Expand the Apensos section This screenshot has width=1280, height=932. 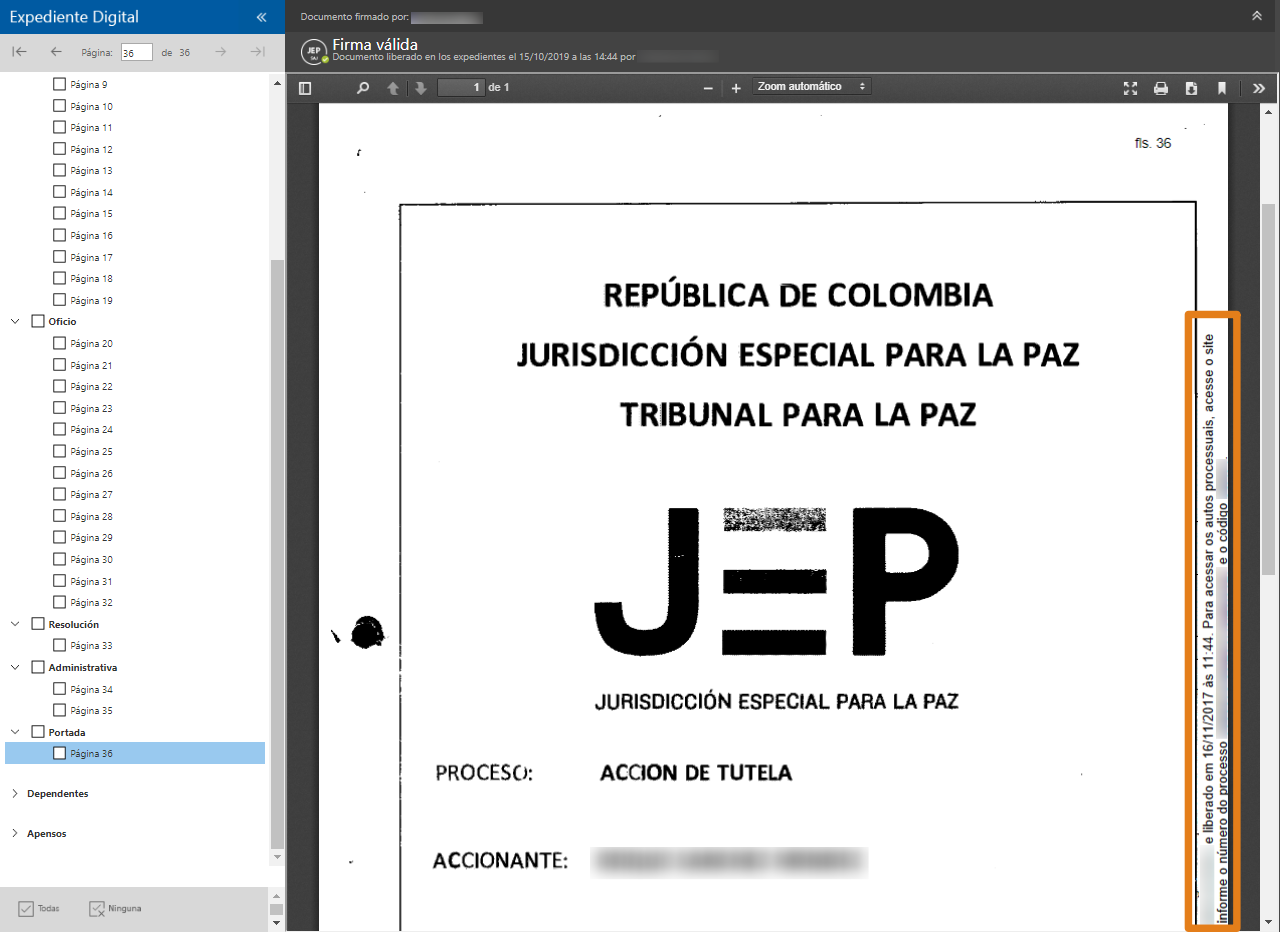point(15,834)
